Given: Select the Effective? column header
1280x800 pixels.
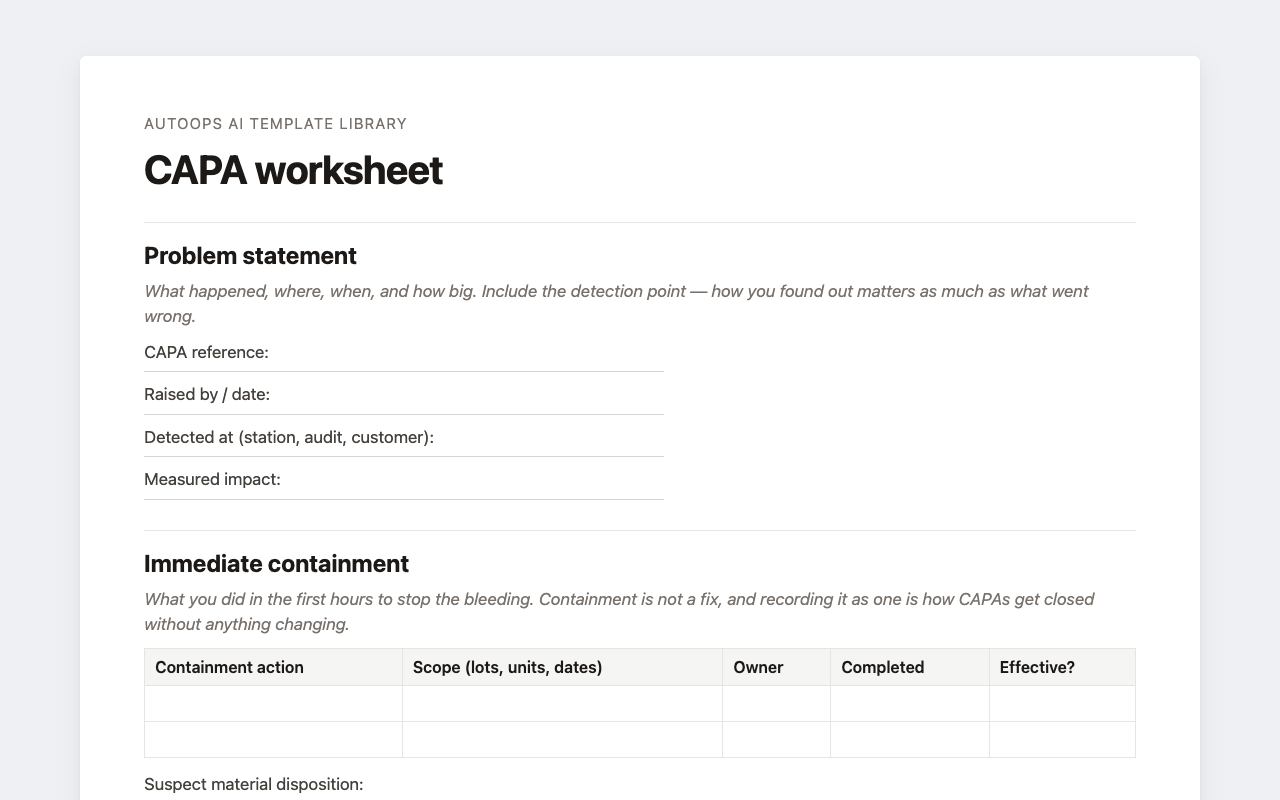Looking at the screenshot, I should tap(1062, 667).
